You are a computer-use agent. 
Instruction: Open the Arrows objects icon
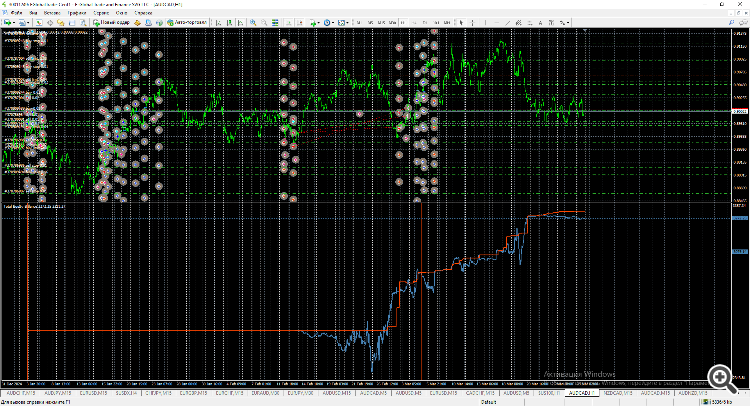[x=562, y=22]
